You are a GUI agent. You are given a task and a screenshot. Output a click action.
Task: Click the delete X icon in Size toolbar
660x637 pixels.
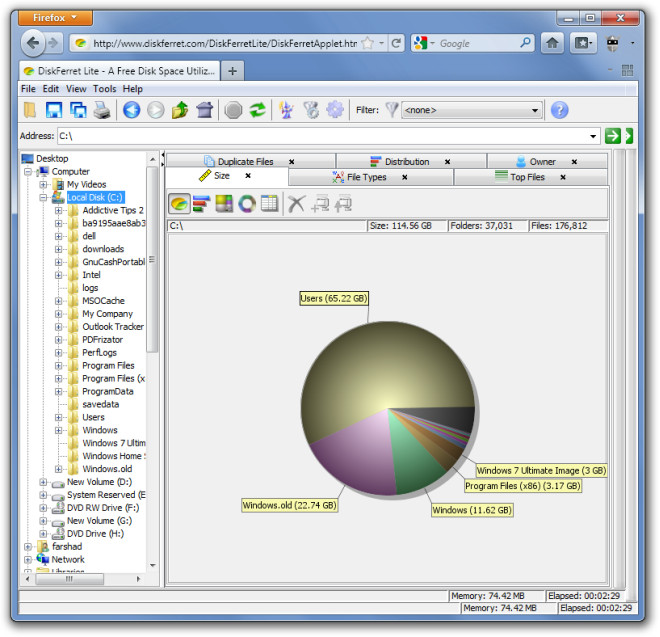coord(296,204)
